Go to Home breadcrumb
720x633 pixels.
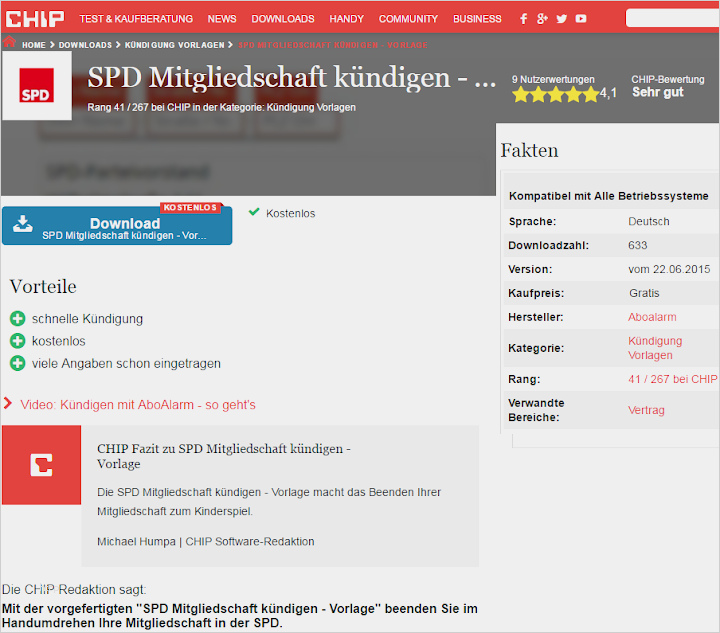click(34, 45)
